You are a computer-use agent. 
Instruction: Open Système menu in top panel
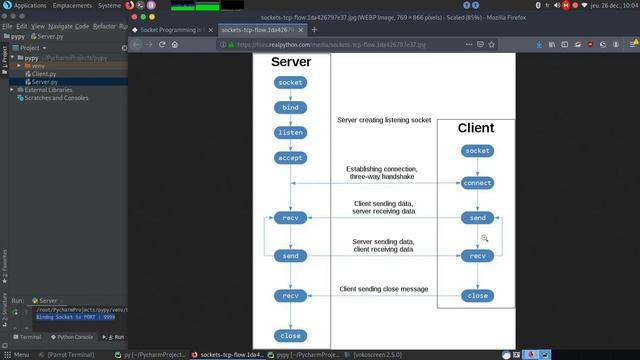pos(109,6)
